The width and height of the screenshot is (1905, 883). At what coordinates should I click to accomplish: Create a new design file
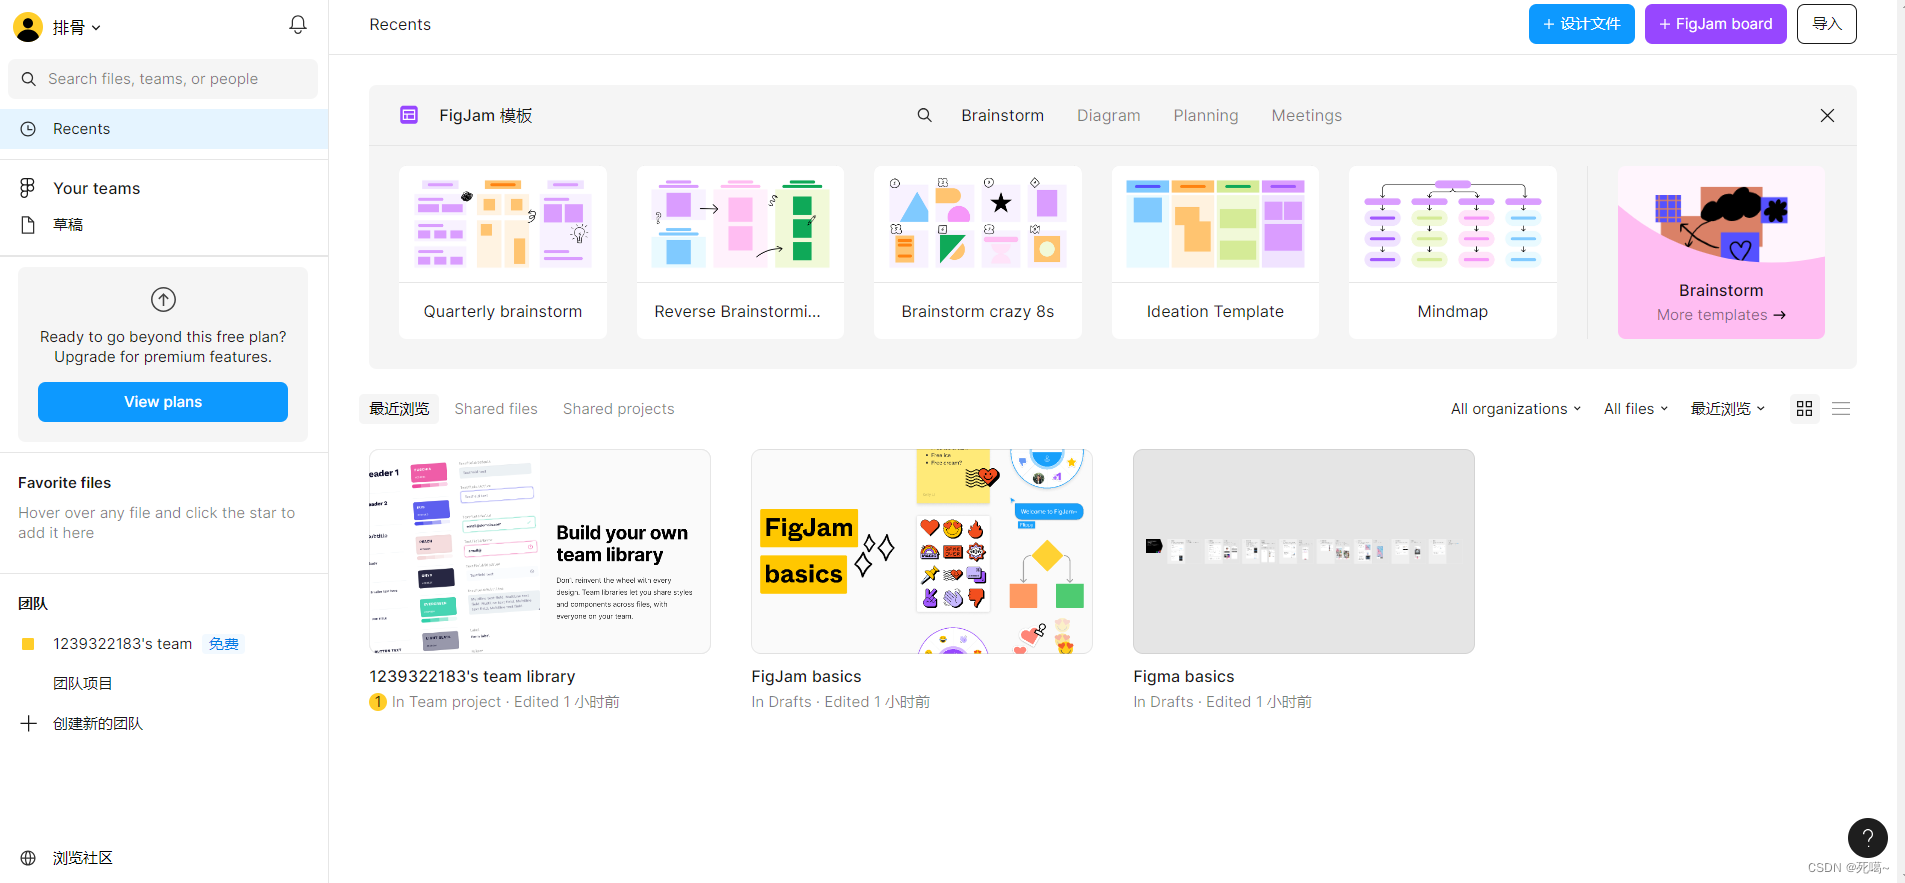tap(1581, 24)
